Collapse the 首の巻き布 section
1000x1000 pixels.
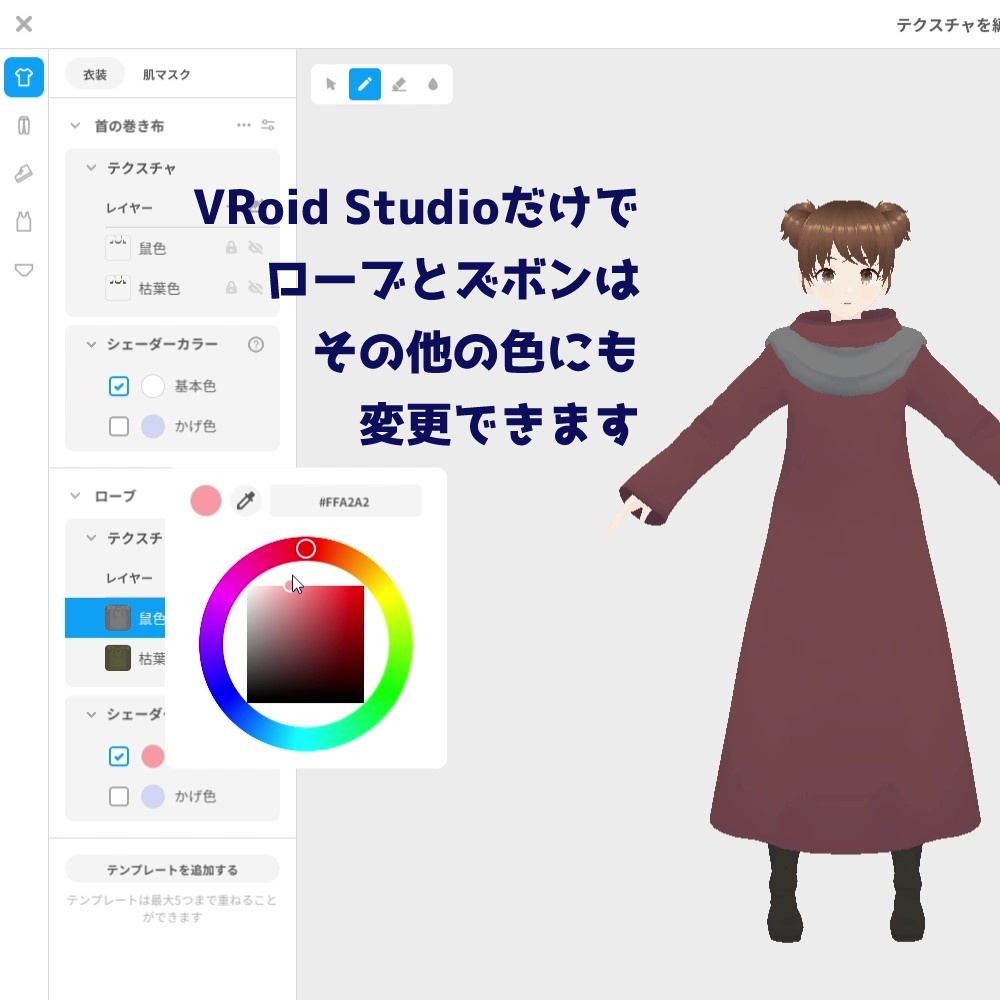pyautogui.click(x=74, y=124)
